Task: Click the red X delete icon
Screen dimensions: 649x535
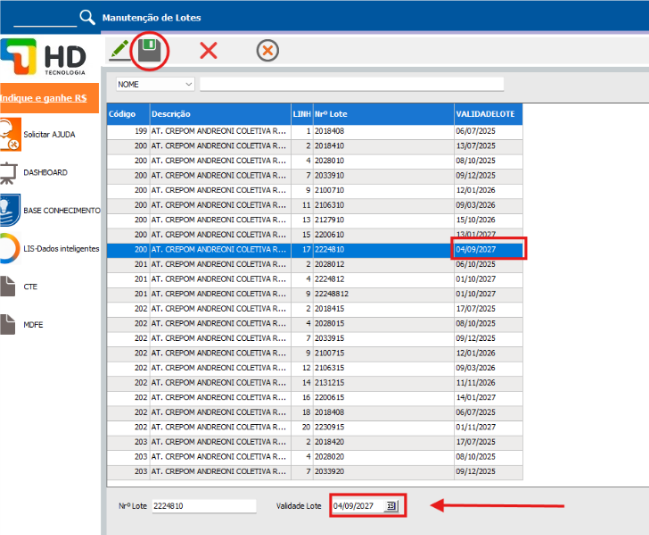Action: (x=208, y=51)
